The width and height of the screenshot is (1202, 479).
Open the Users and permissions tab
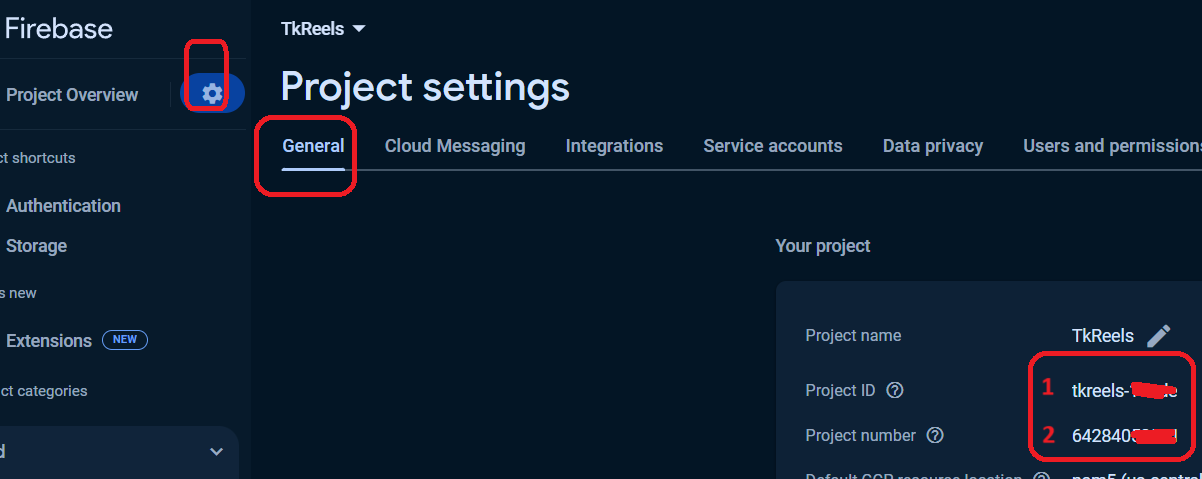pyautogui.click(x=1112, y=146)
